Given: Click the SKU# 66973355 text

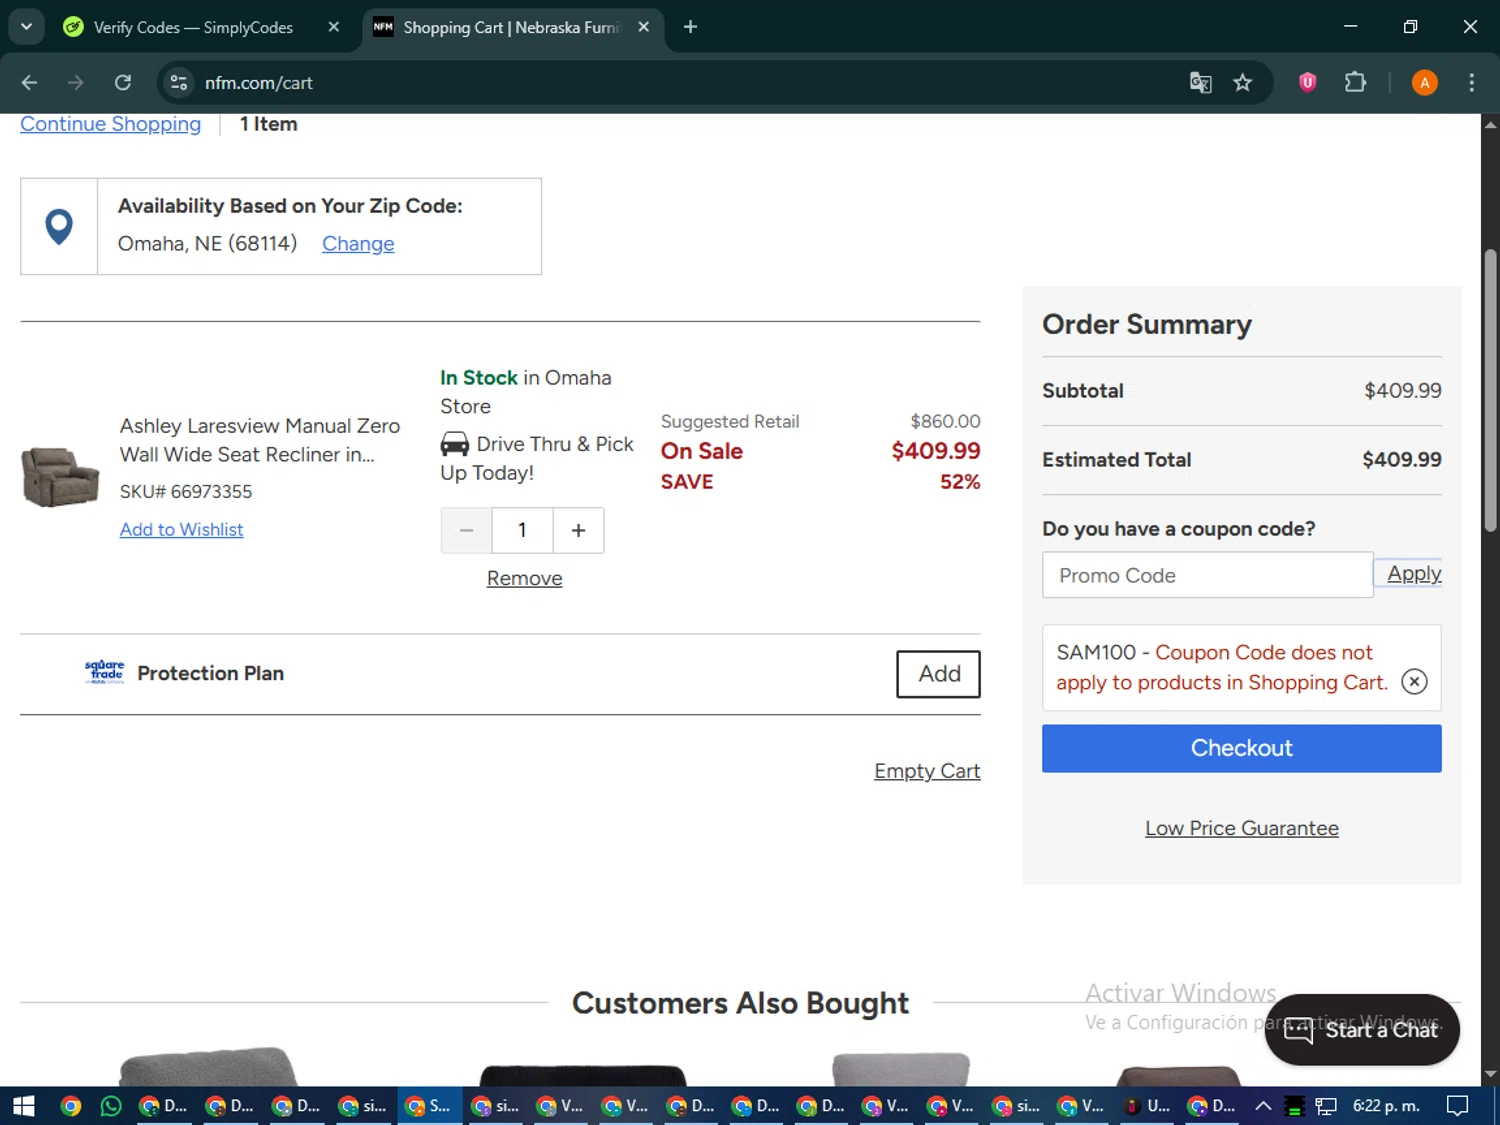Looking at the screenshot, I should (x=186, y=491).
